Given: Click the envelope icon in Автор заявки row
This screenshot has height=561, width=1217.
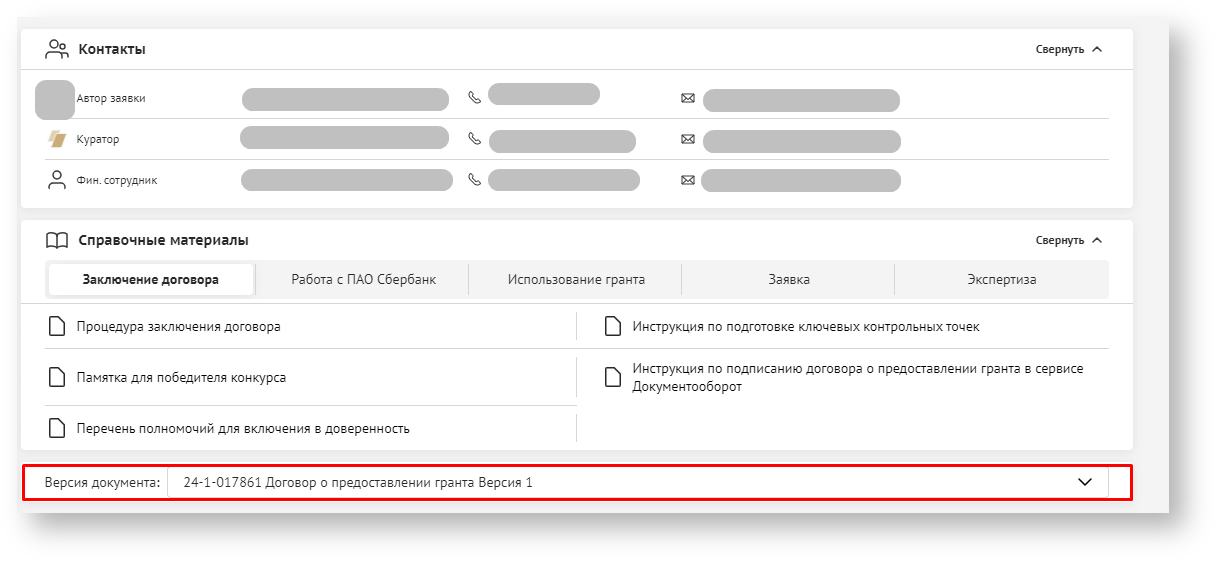Looking at the screenshot, I should point(687,98).
